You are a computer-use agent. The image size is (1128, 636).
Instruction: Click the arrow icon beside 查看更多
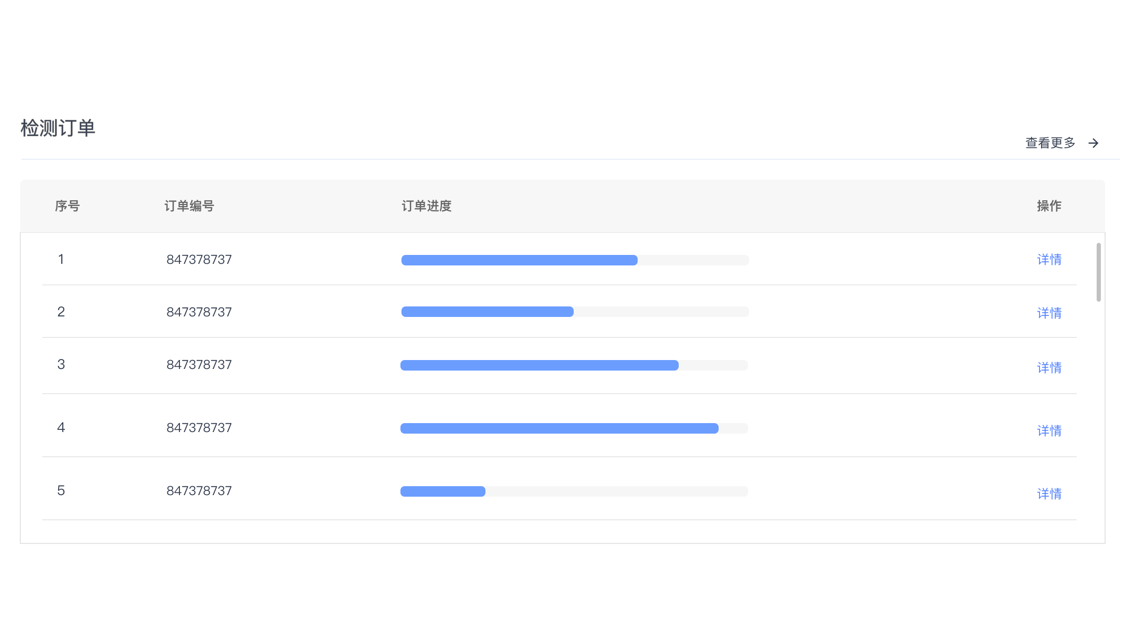(1094, 143)
